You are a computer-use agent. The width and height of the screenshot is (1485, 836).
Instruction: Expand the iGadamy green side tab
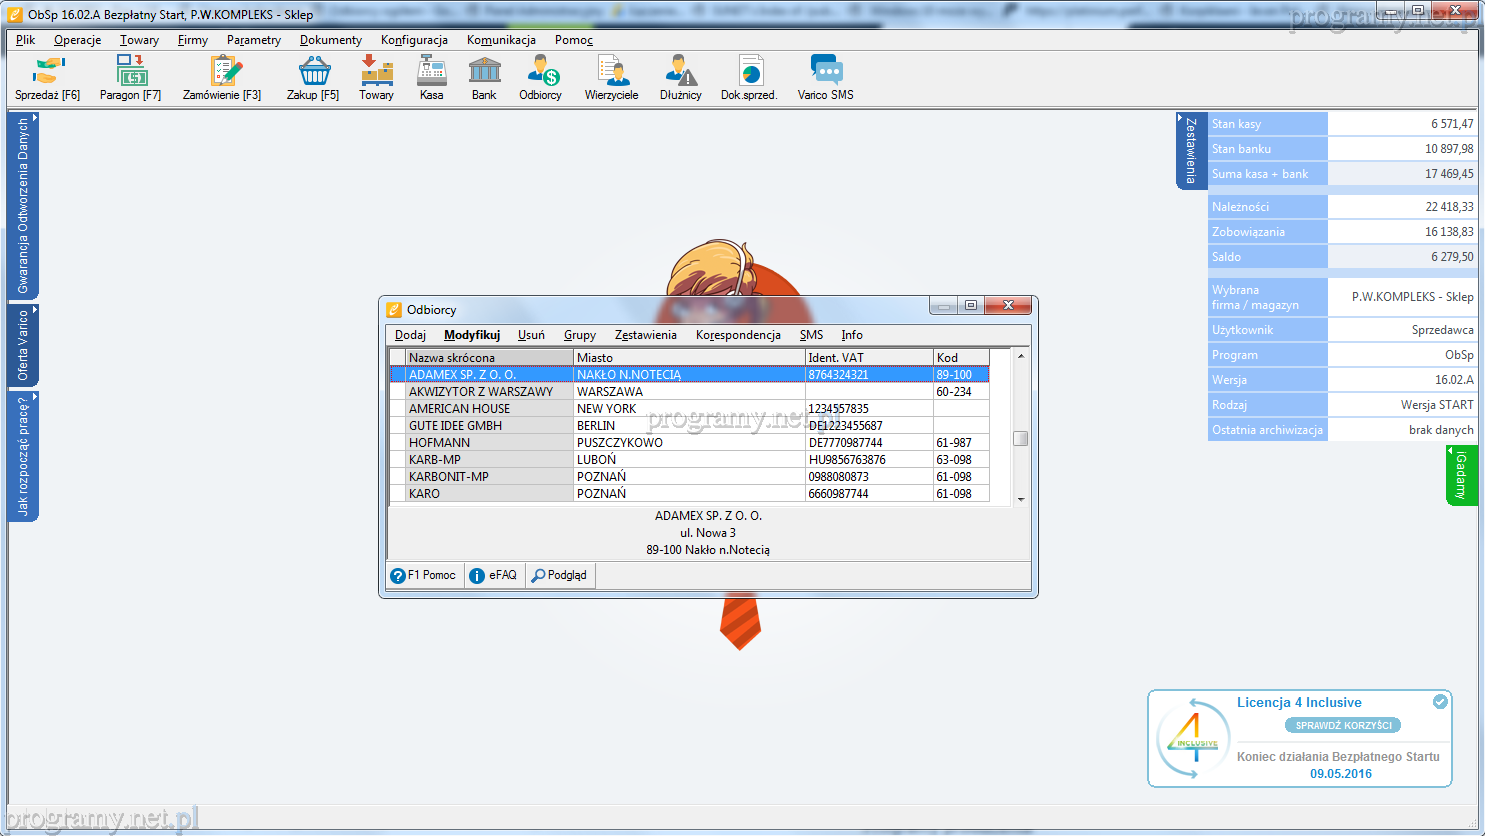(1460, 475)
